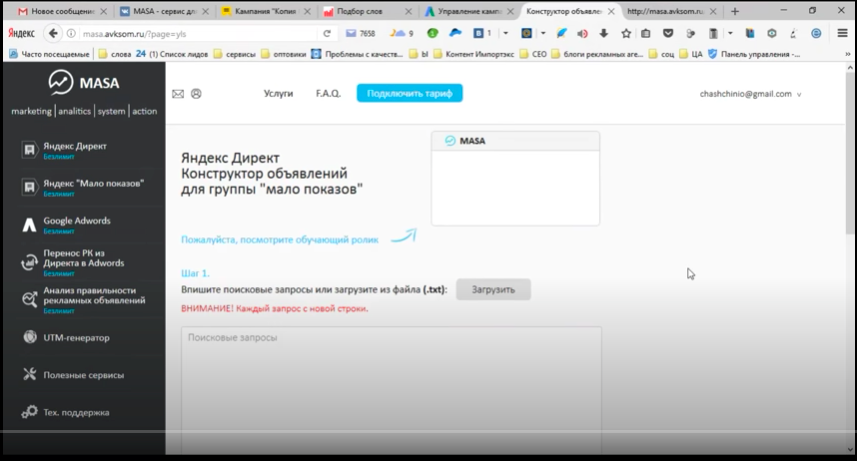Open Контент Импортэкс bookmarks folder
The image size is (857, 461).
click(474, 54)
